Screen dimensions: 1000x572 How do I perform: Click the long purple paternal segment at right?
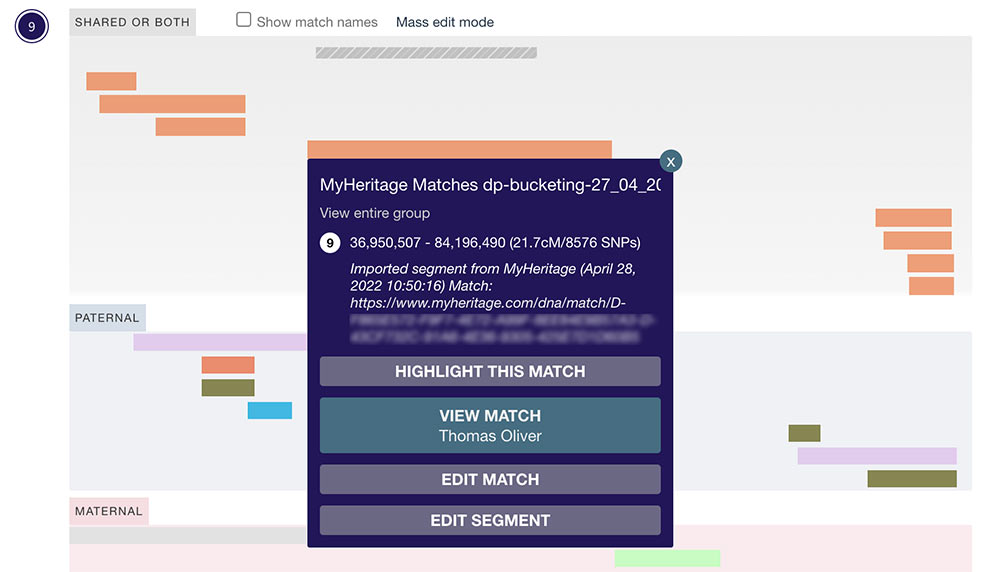pos(877,456)
